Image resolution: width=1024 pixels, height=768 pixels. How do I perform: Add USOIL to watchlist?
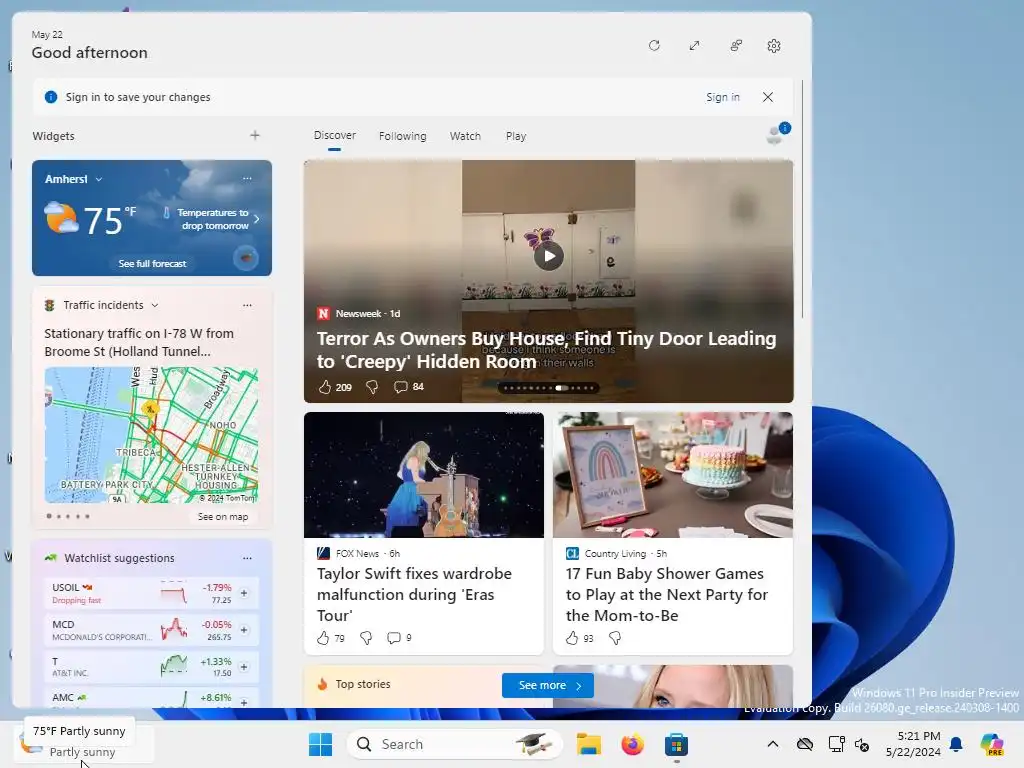[x=244, y=593]
